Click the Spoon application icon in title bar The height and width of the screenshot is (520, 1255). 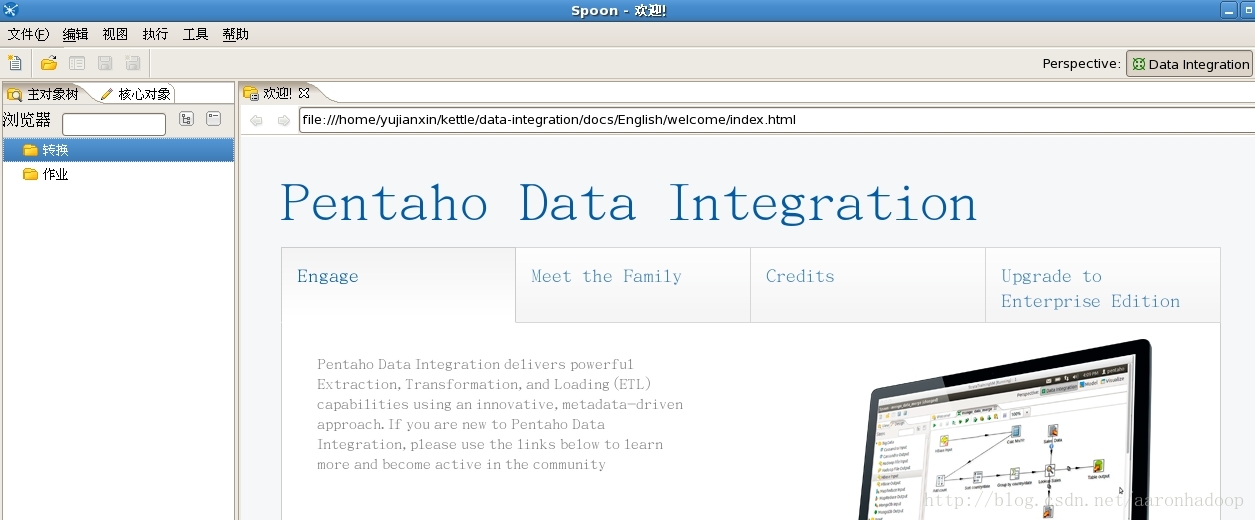pos(11,10)
